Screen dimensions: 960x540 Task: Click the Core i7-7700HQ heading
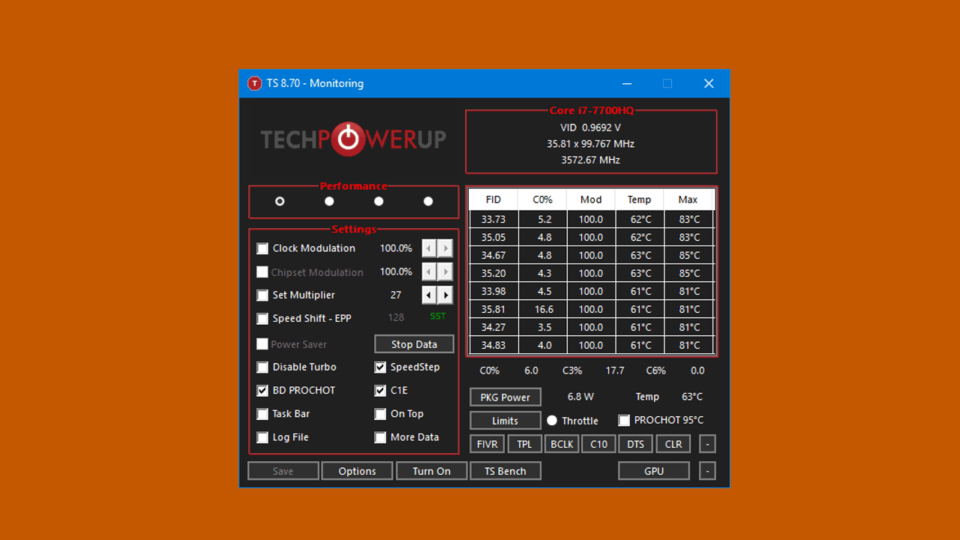(x=591, y=110)
